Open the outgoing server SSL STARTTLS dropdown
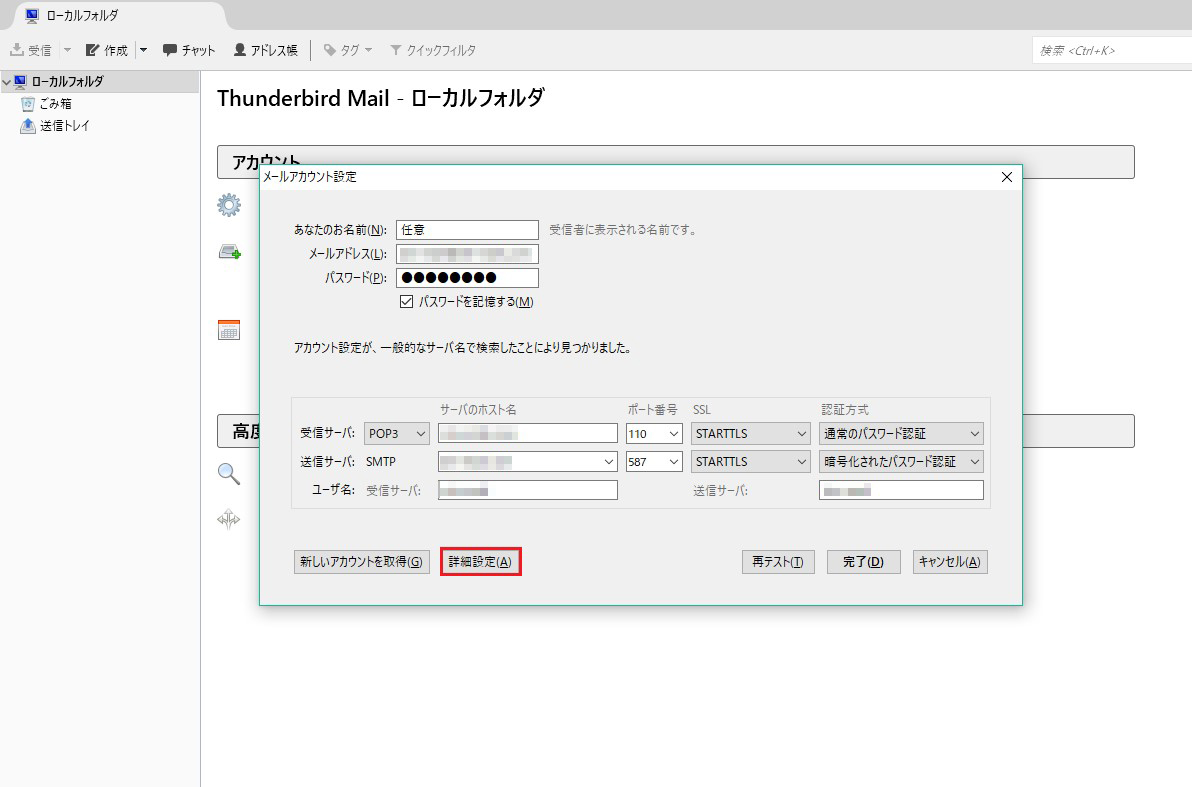 pos(751,462)
